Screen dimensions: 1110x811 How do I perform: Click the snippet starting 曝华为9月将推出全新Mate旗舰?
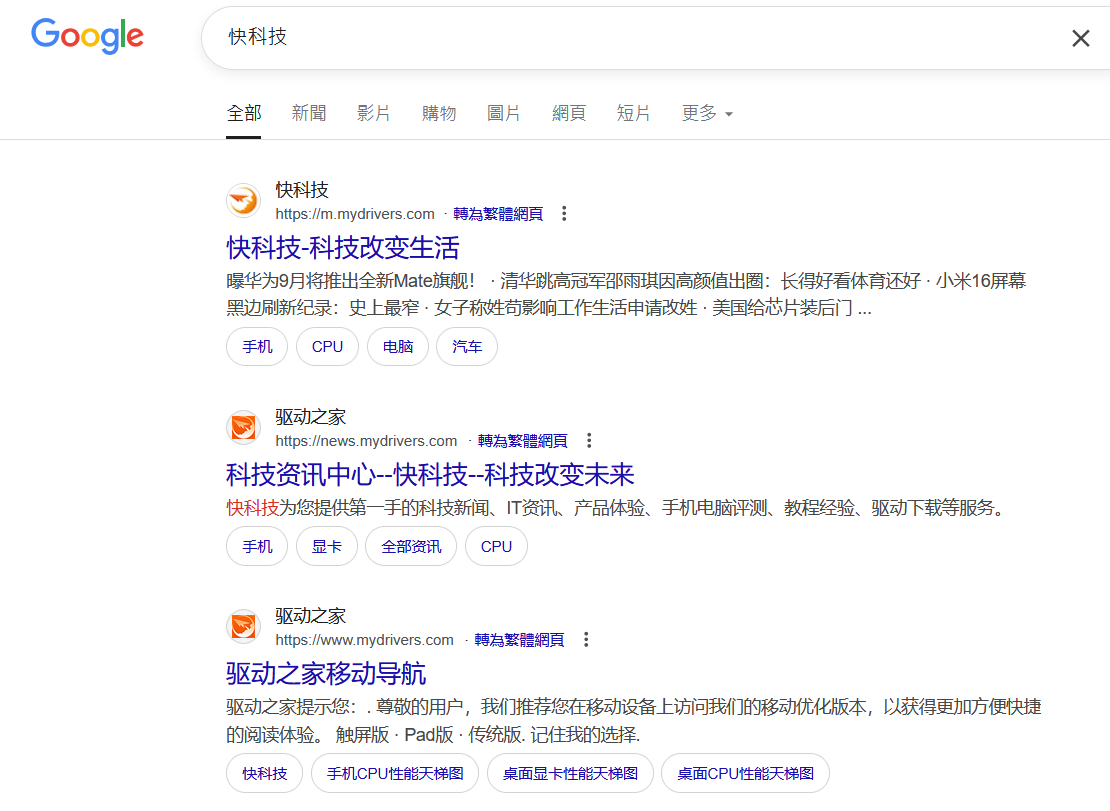tap(626, 294)
